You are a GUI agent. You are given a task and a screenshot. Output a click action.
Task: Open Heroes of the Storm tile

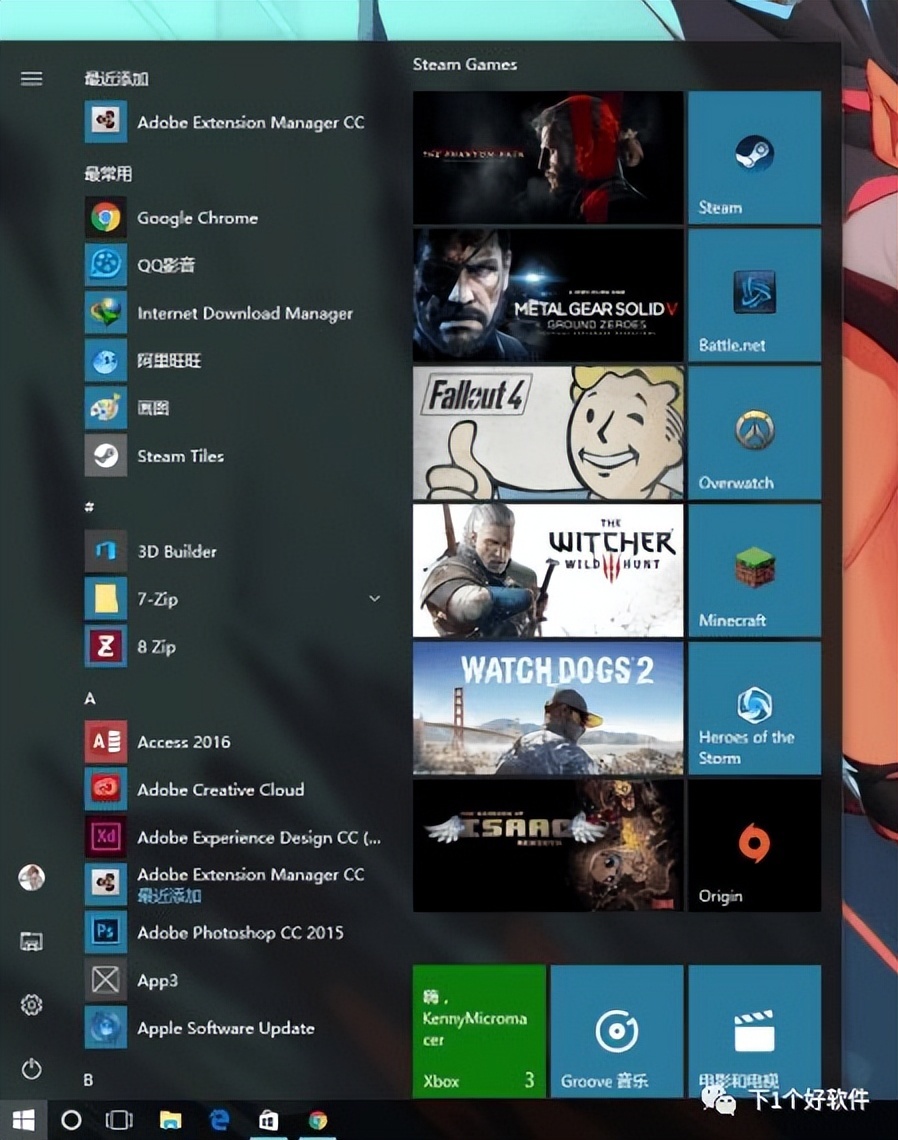coord(754,708)
